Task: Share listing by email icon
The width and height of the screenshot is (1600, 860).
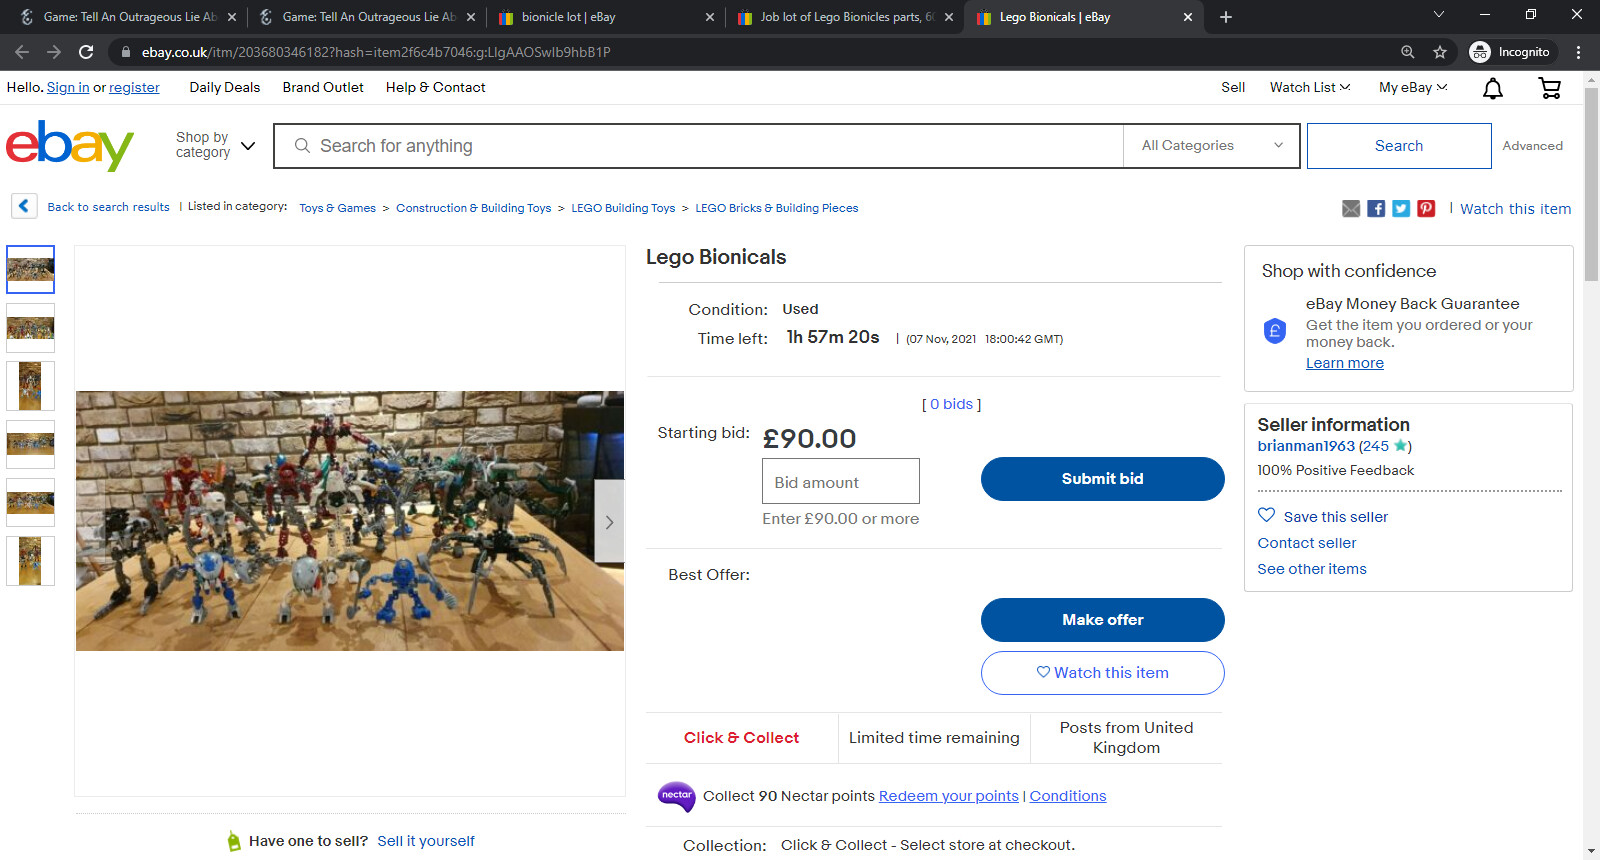Action: coord(1351,208)
